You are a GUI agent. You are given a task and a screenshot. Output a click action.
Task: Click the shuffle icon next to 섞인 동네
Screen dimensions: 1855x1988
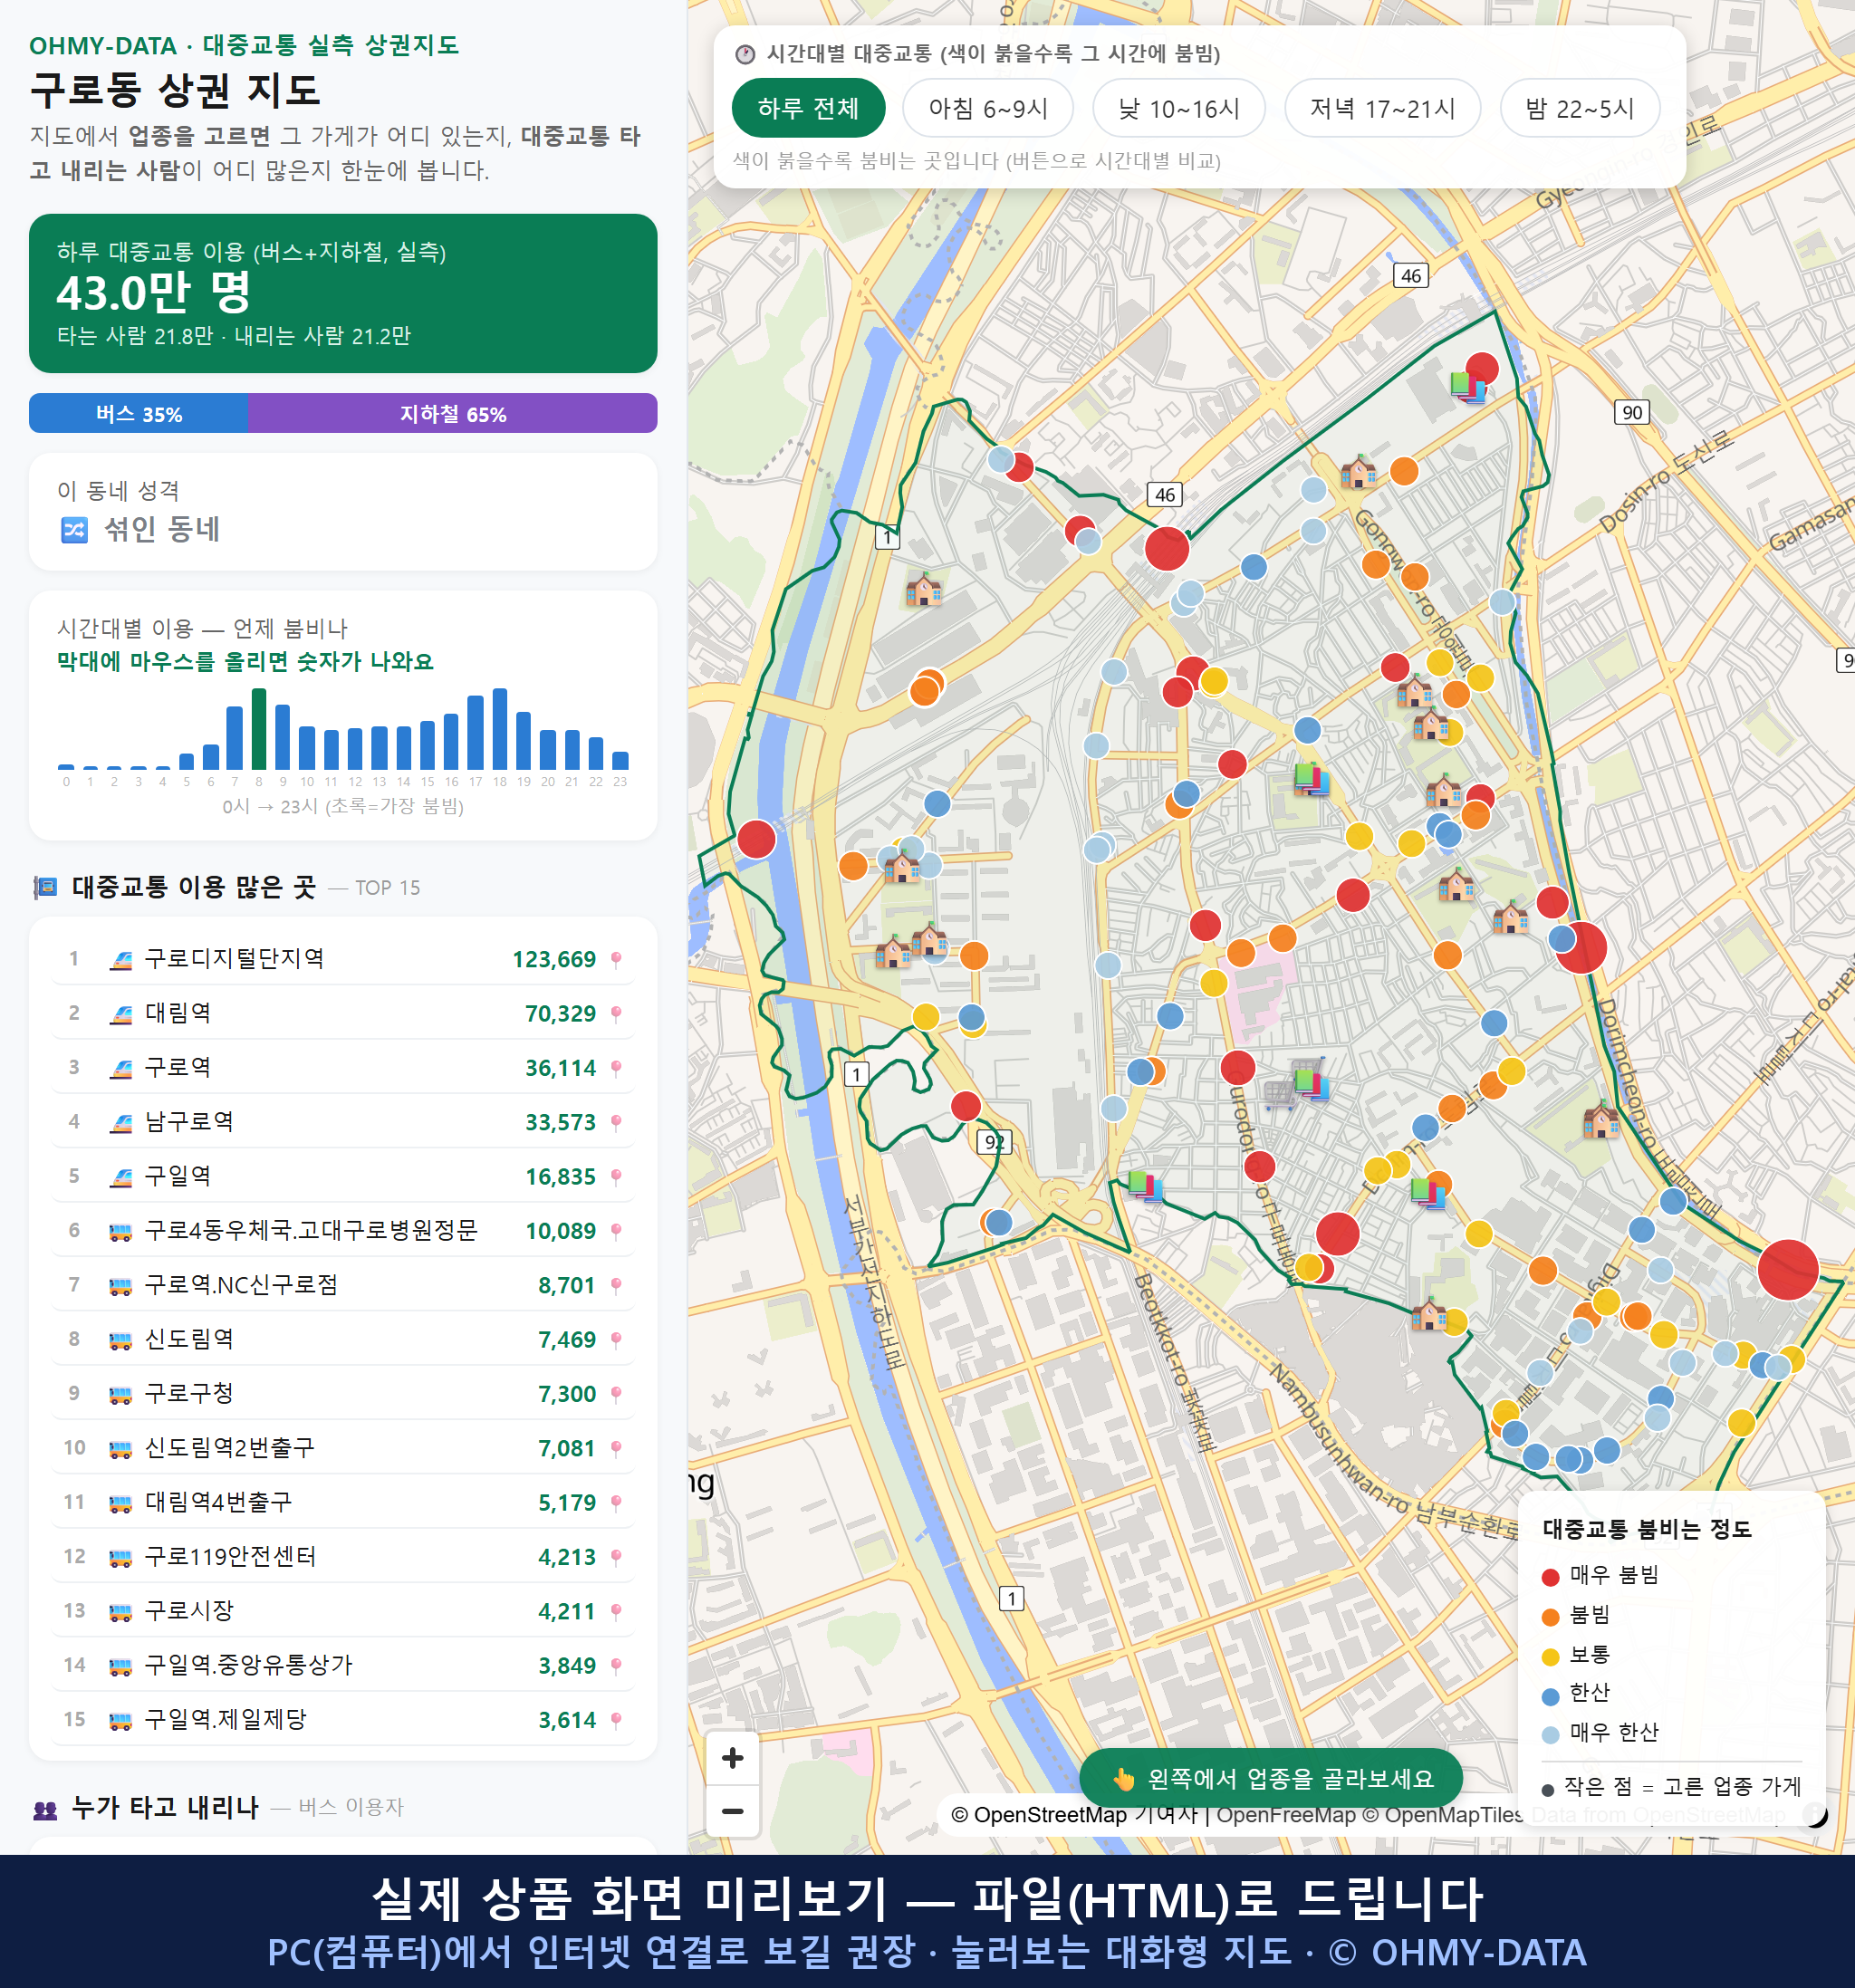pyautogui.click(x=75, y=529)
